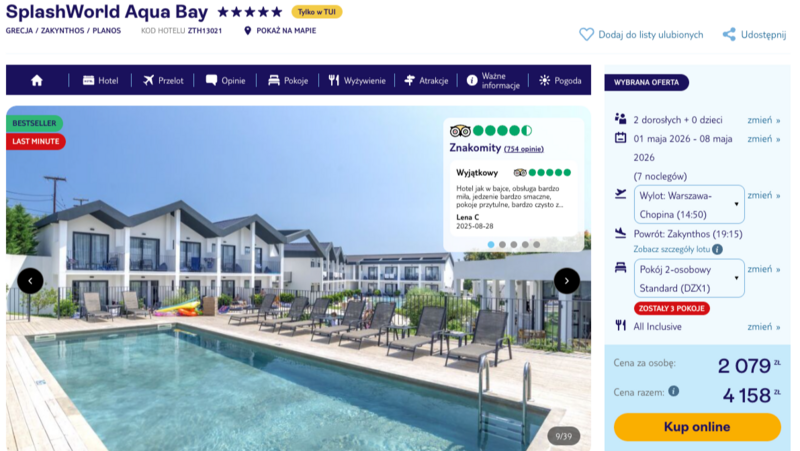Click the home icon in navigation bar
The image size is (800, 451).
(x=37, y=80)
